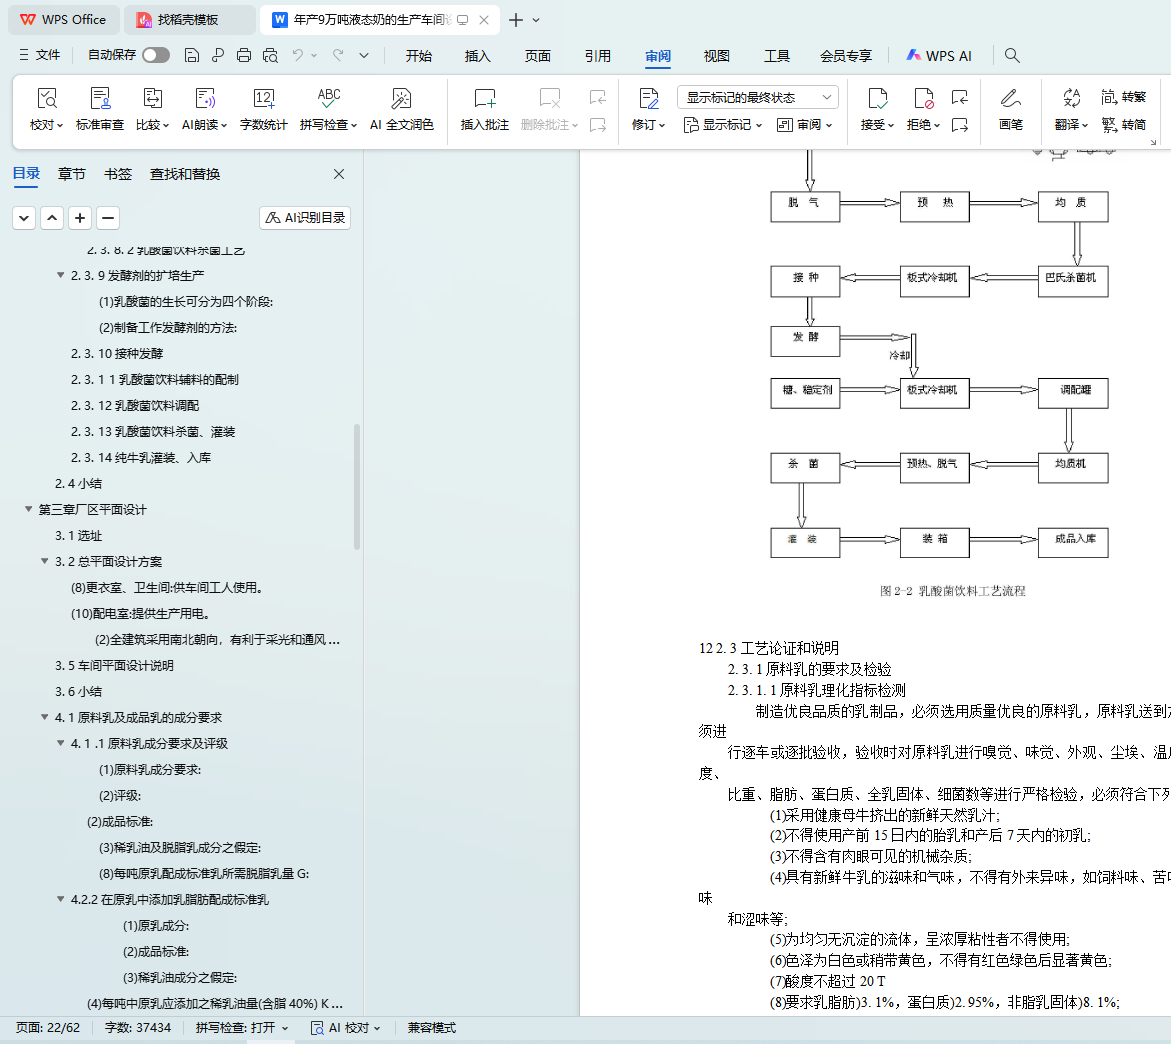Viewport: 1171px width, 1044px height.
Task: Switch to 找稻壳模板 tab
Action: pyautogui.click(x=189, y=19)
